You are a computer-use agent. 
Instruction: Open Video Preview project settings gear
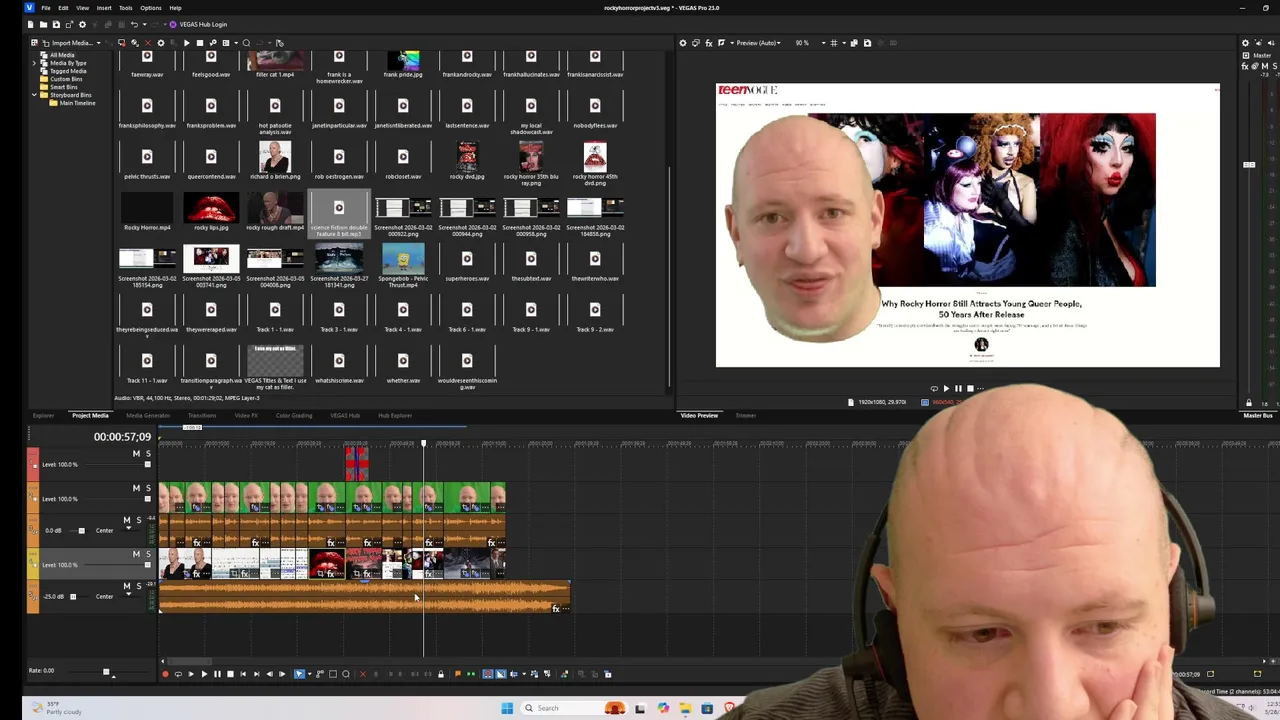tap(683, 43)
